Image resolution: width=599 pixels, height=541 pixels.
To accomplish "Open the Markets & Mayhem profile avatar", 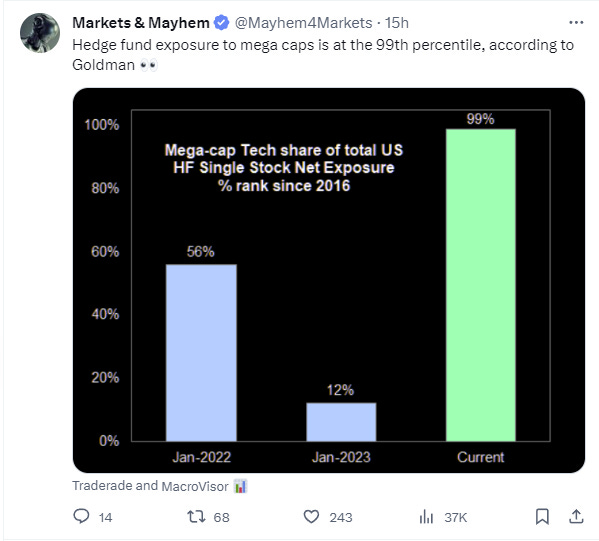I will 40,33.
